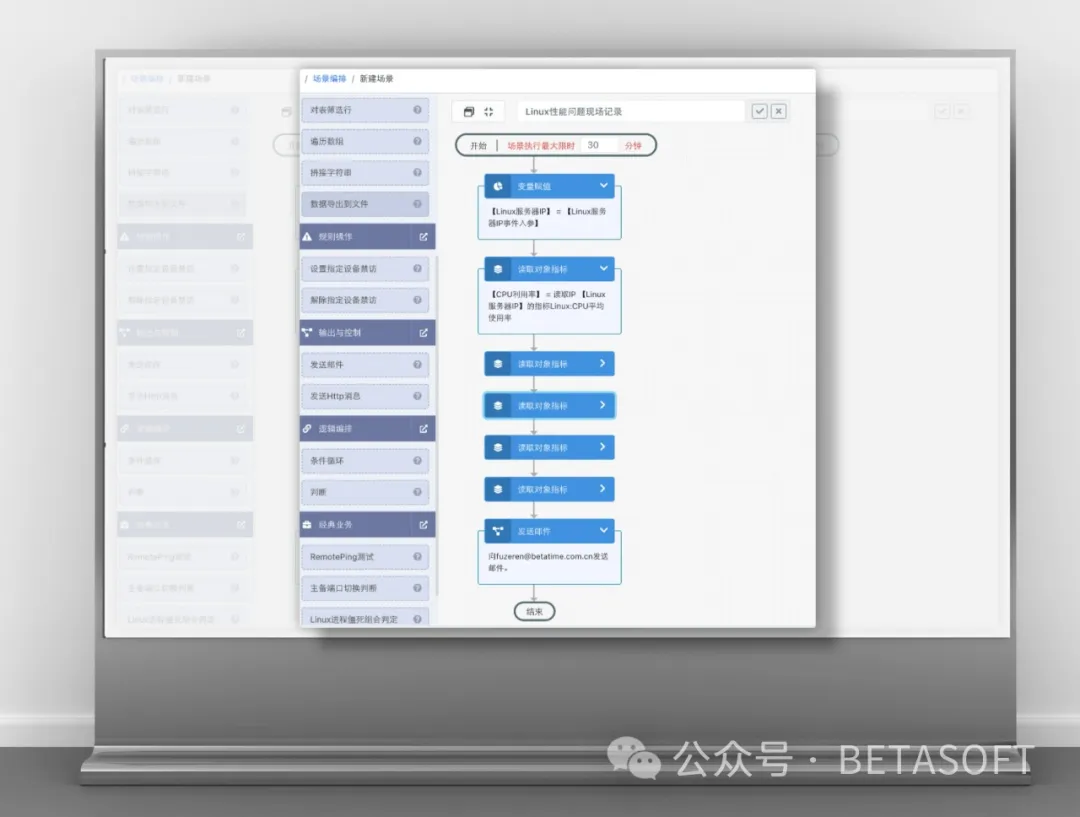Click help icon beside 遍历数组
The image size is (1080, 817).
coord(417,141)
